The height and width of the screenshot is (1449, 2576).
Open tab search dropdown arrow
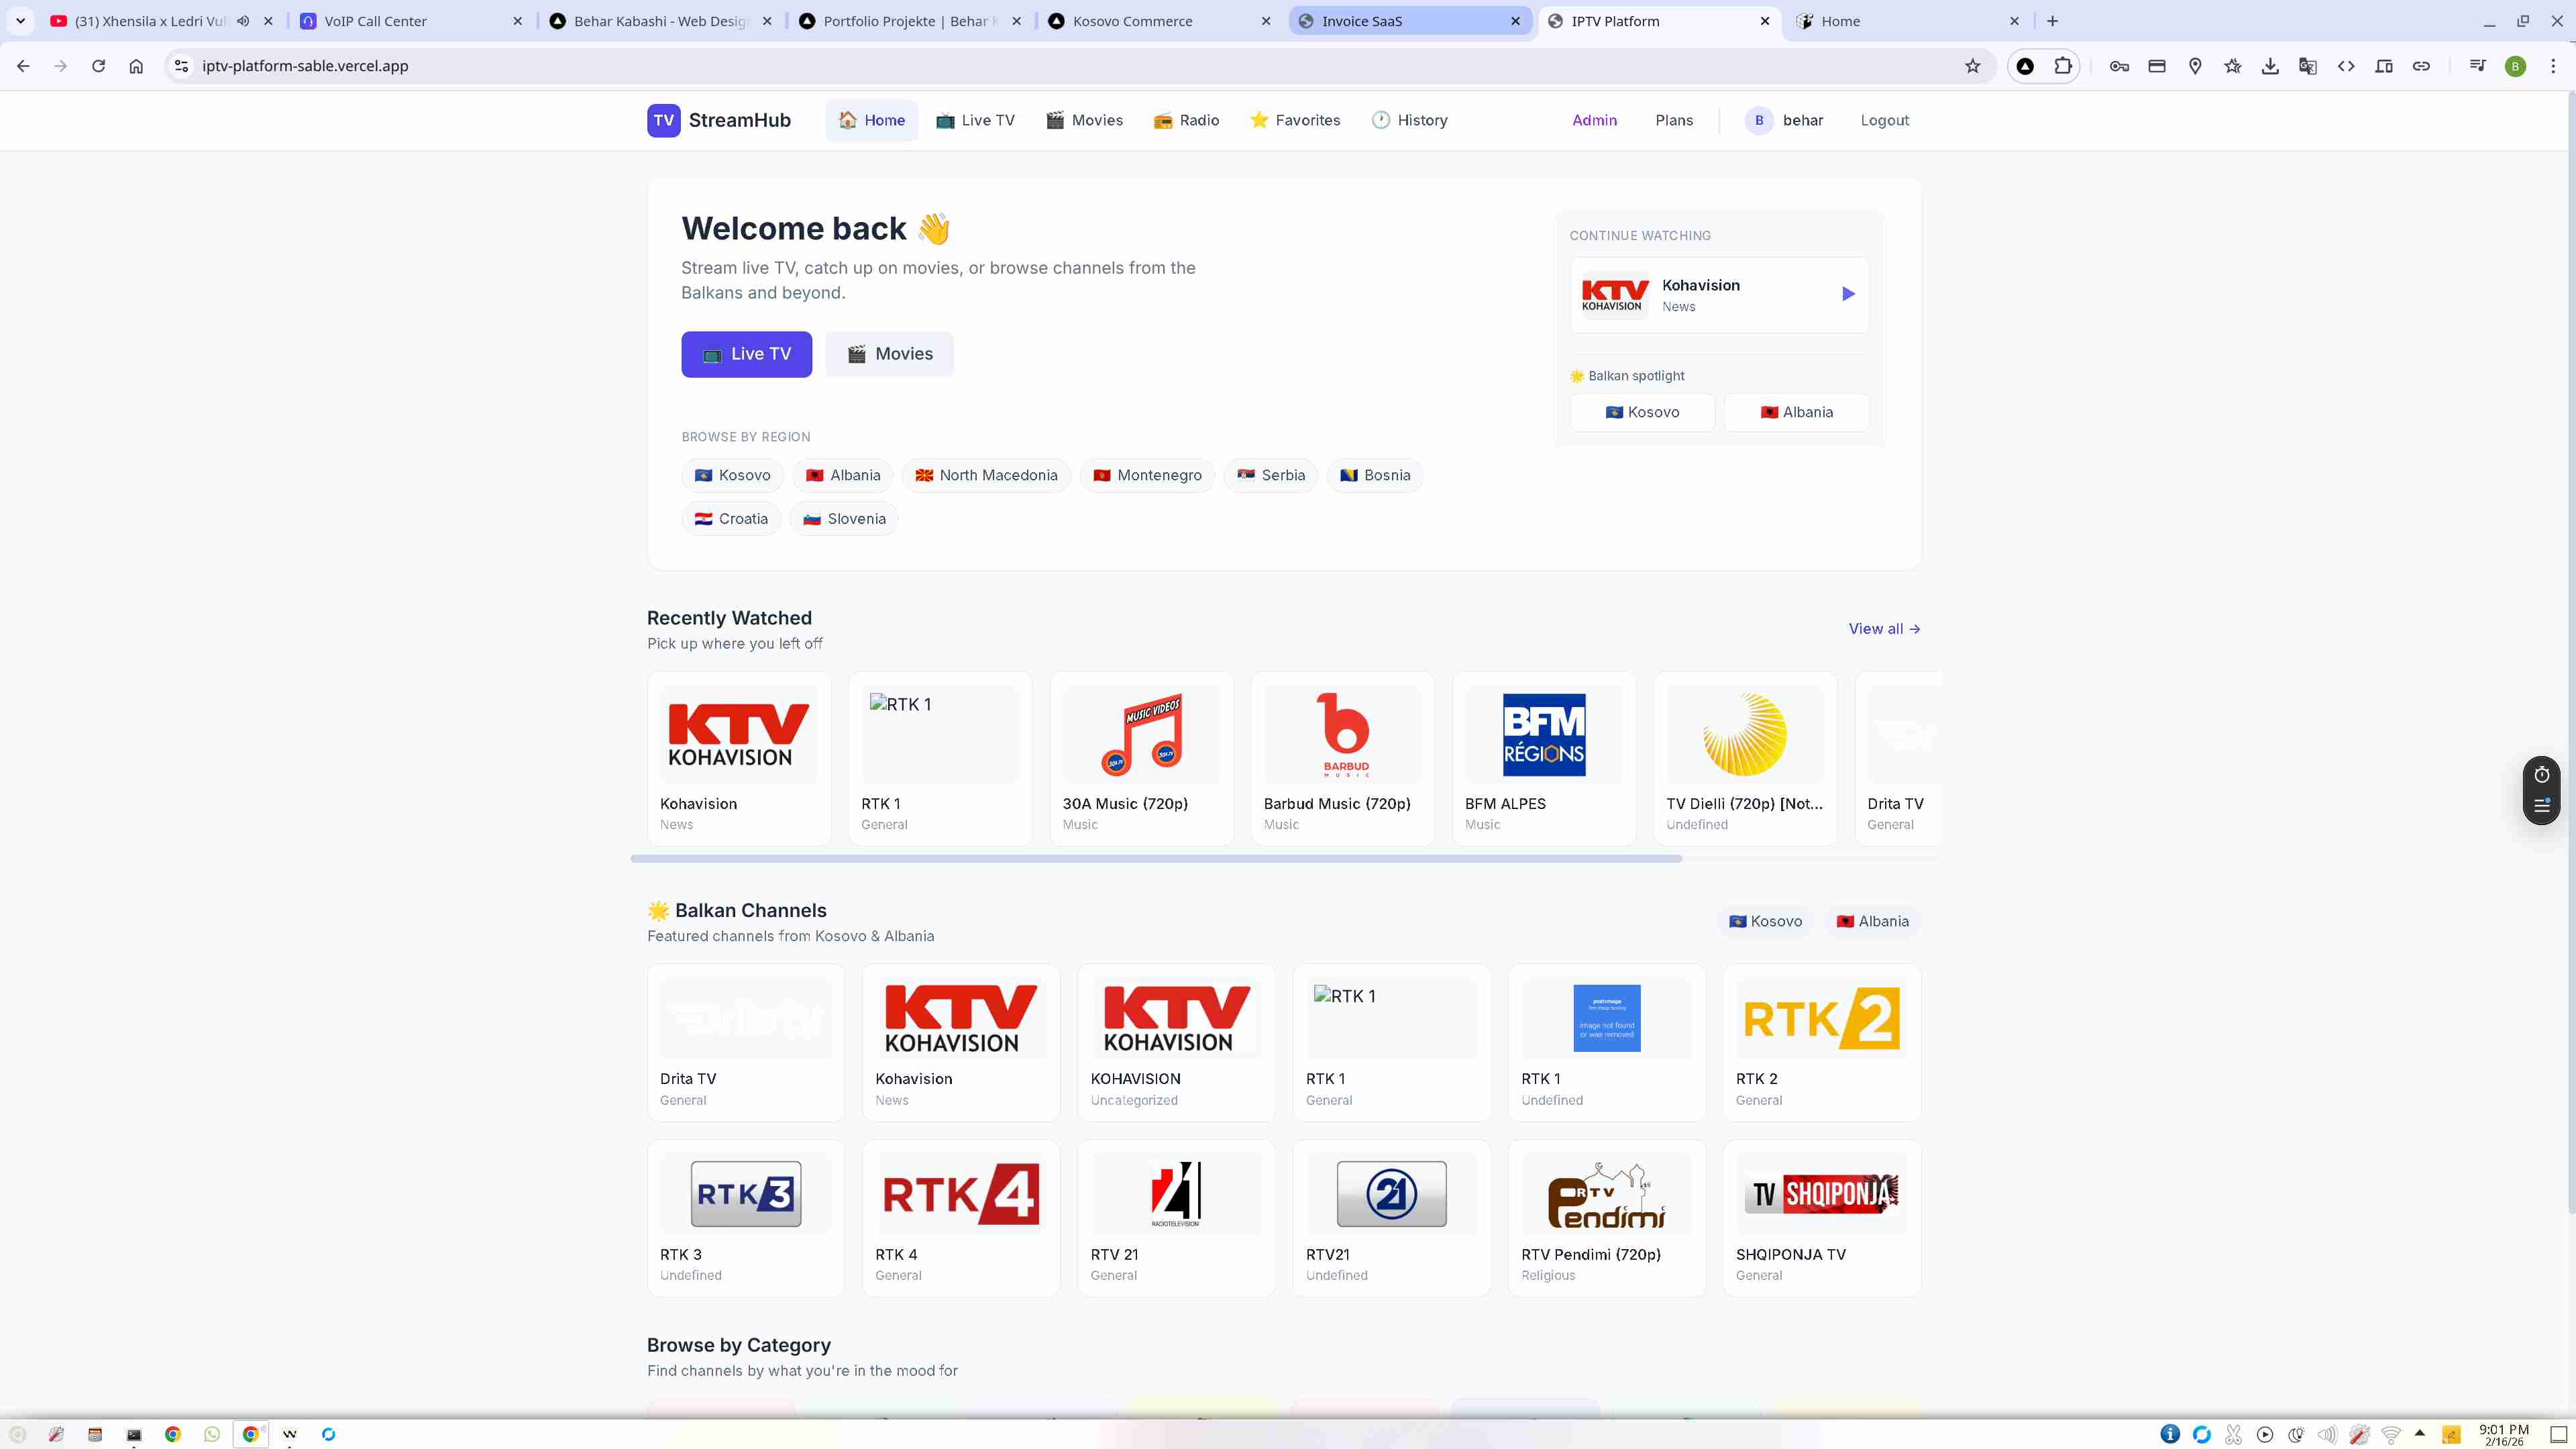20,21
